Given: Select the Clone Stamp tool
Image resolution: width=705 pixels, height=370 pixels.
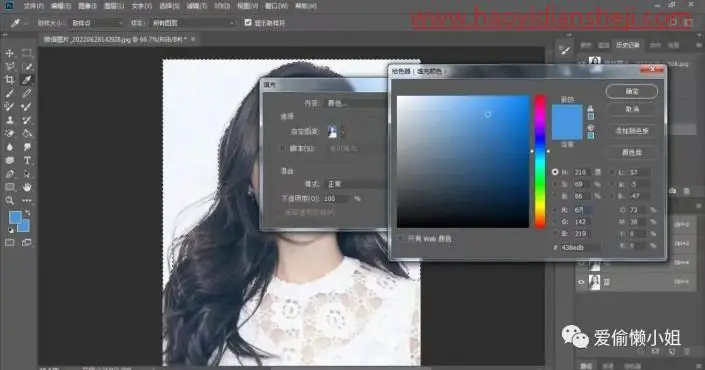Looking at the screenshot, I should (9, 120).
